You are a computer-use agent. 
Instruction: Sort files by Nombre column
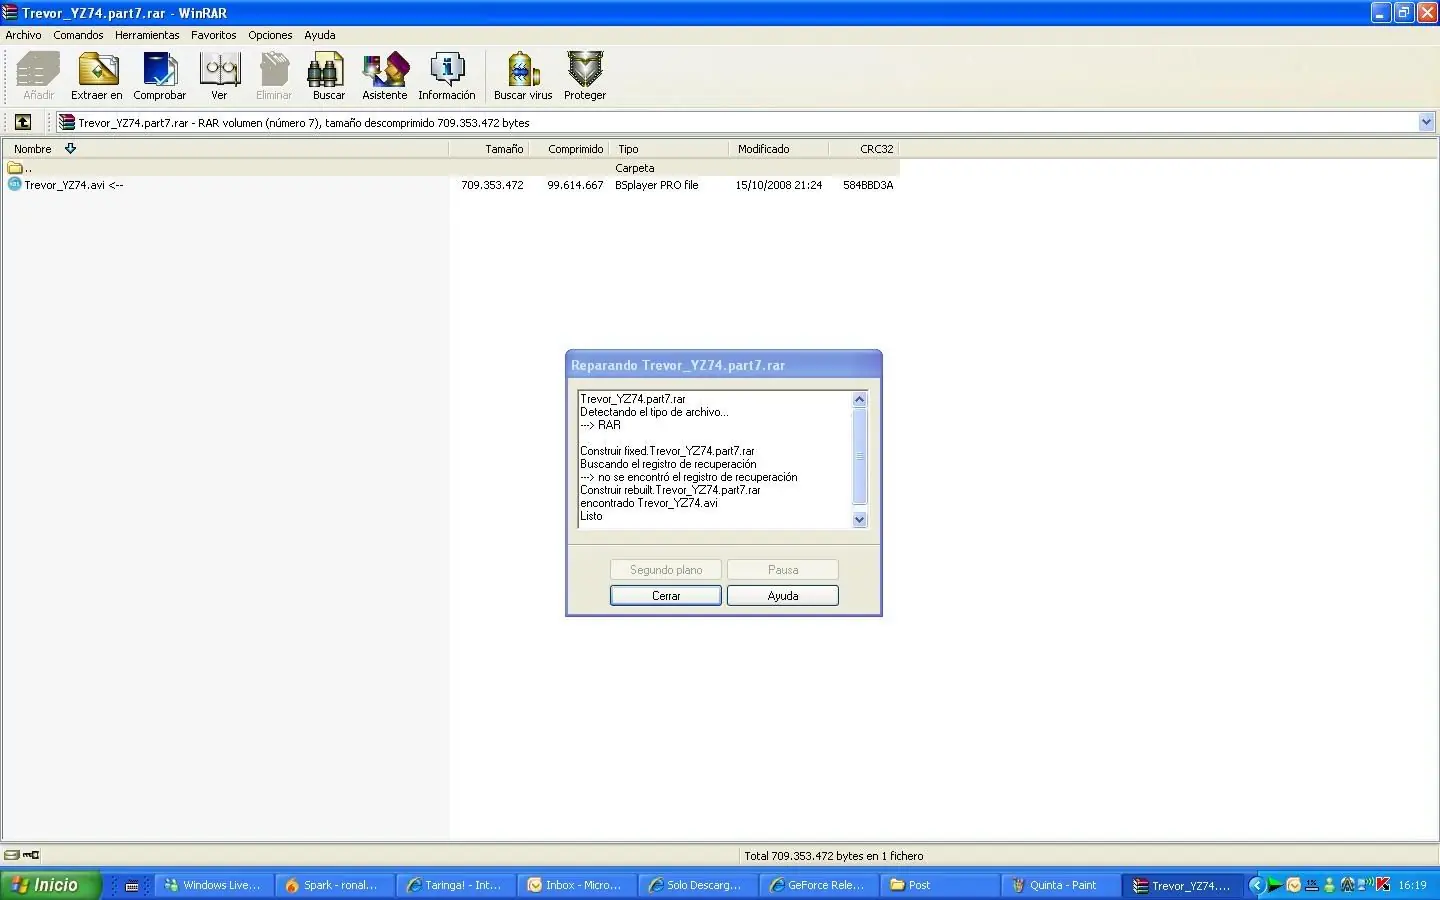pos(225,149)
